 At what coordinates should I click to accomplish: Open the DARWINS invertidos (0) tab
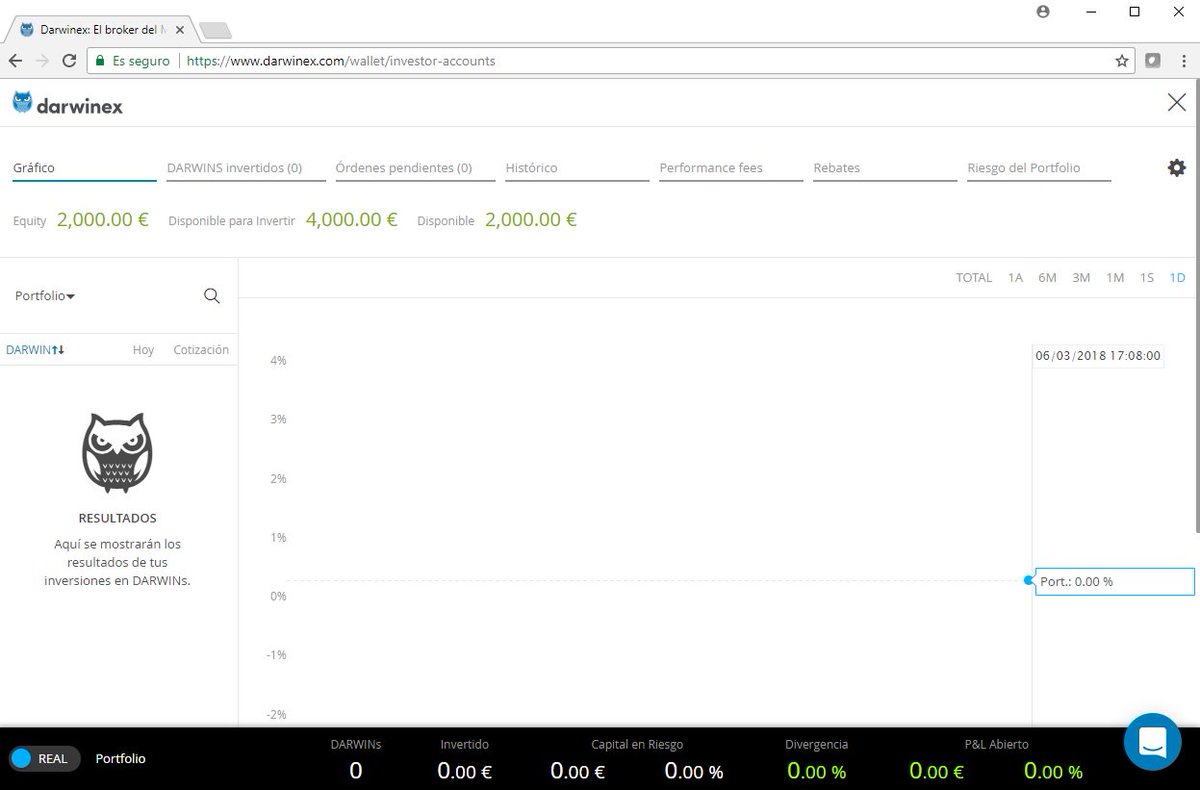point(246,168)
